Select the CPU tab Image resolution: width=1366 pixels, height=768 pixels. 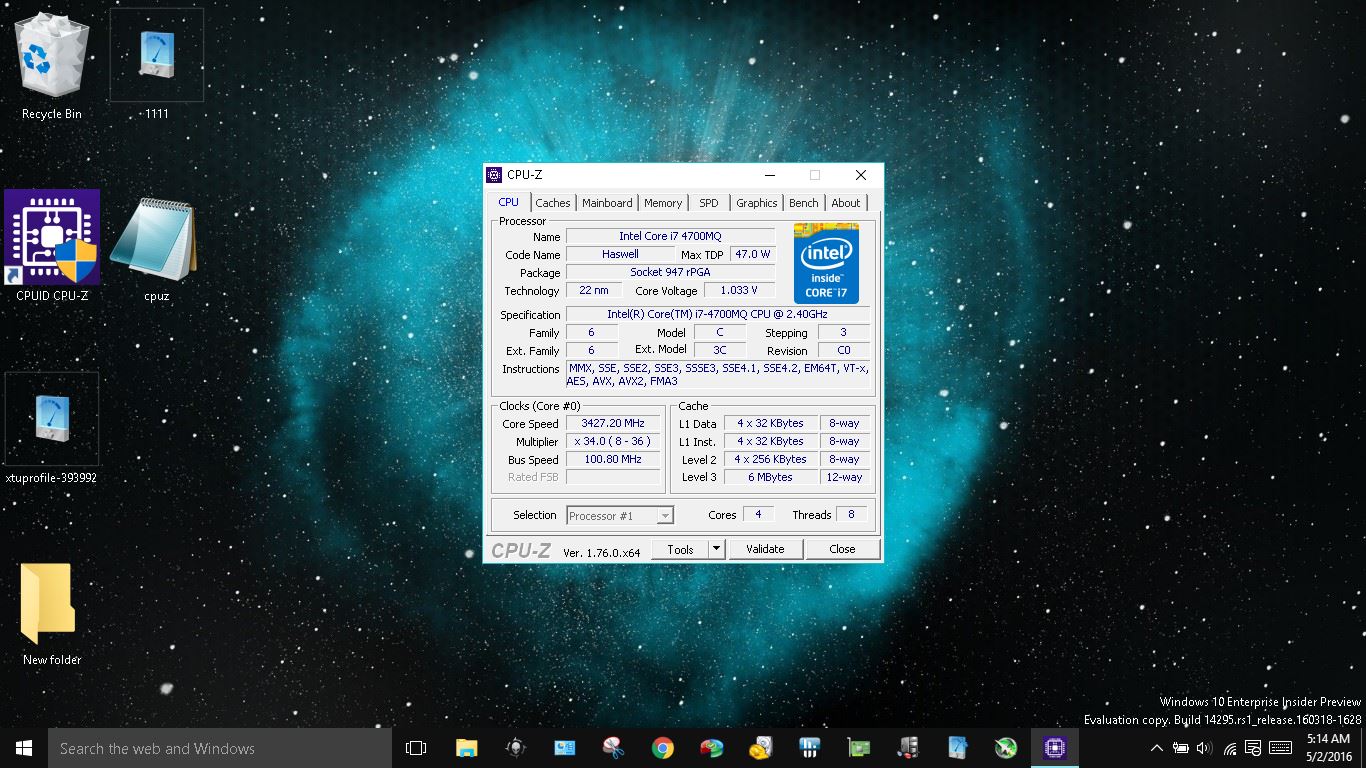[x=509, y=202]
